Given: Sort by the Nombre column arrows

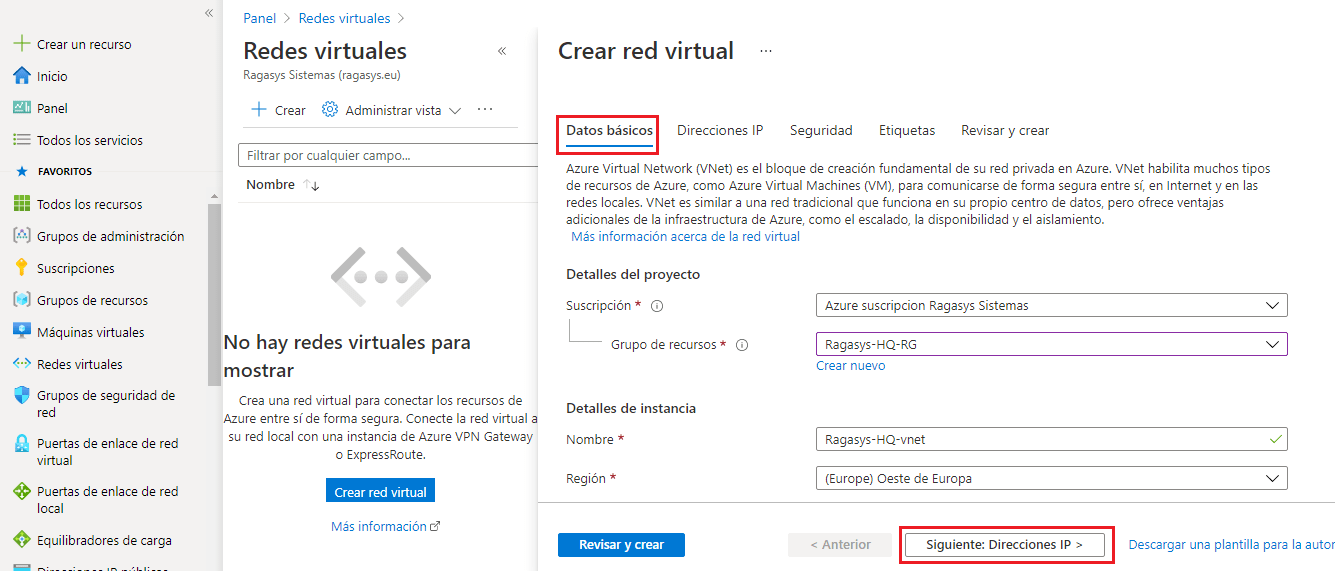Looking at the screenshot, I should click(311, 185).
